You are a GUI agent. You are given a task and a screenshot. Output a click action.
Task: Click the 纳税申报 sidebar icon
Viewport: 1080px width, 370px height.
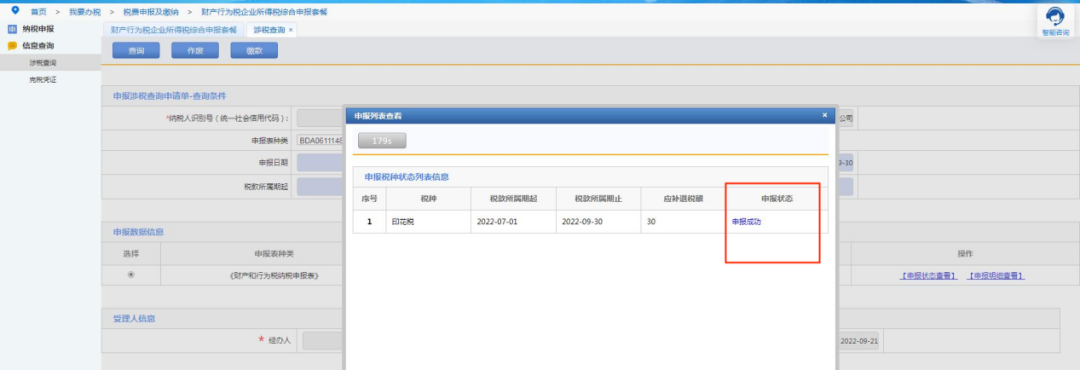[x=12, y=29]
